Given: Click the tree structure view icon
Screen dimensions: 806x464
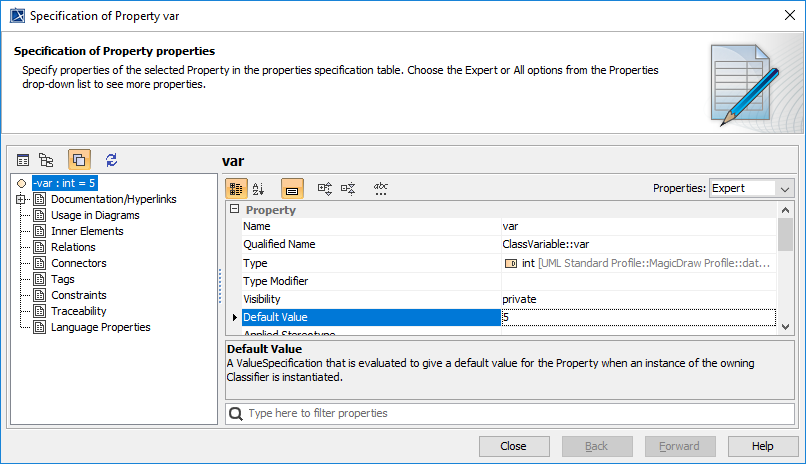Looking at the screenshot, I should pyautogui.click(x=46, y=160).
